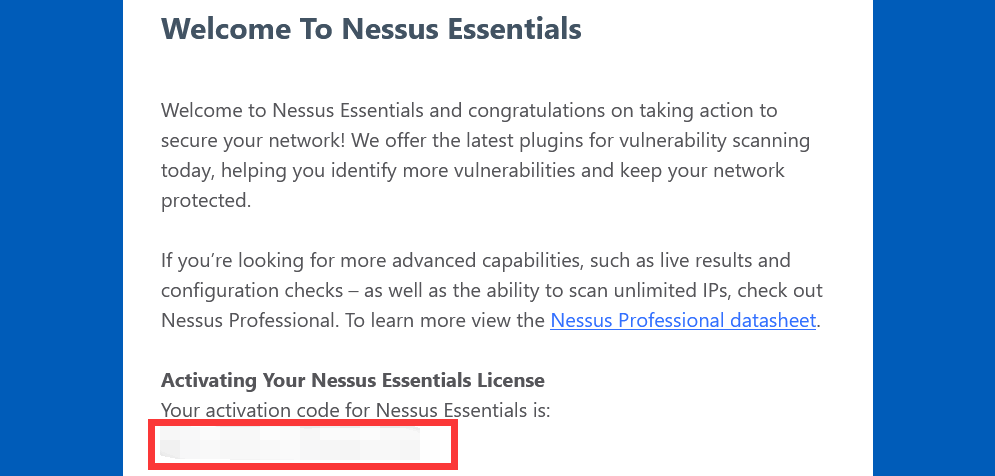Click the word 'protected.' ending the first paragraph
The height and width of the screenshot is (476, 995).
(x=206, y=201)
